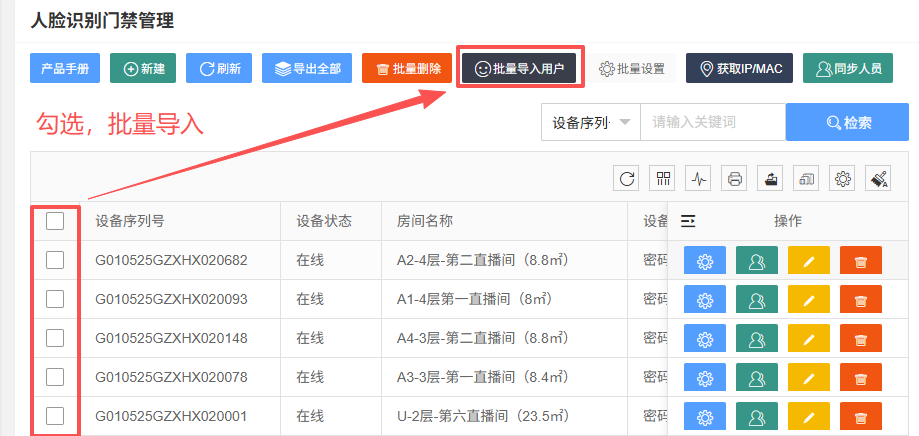Open settings for device G010525GZXHX020093
The image size is (919, 436).
coord(704,299)
